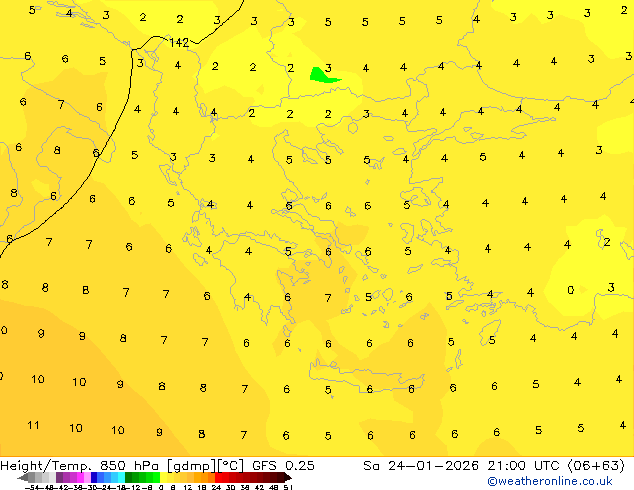Click the bright magenta legend swatch

pos(80,477)
